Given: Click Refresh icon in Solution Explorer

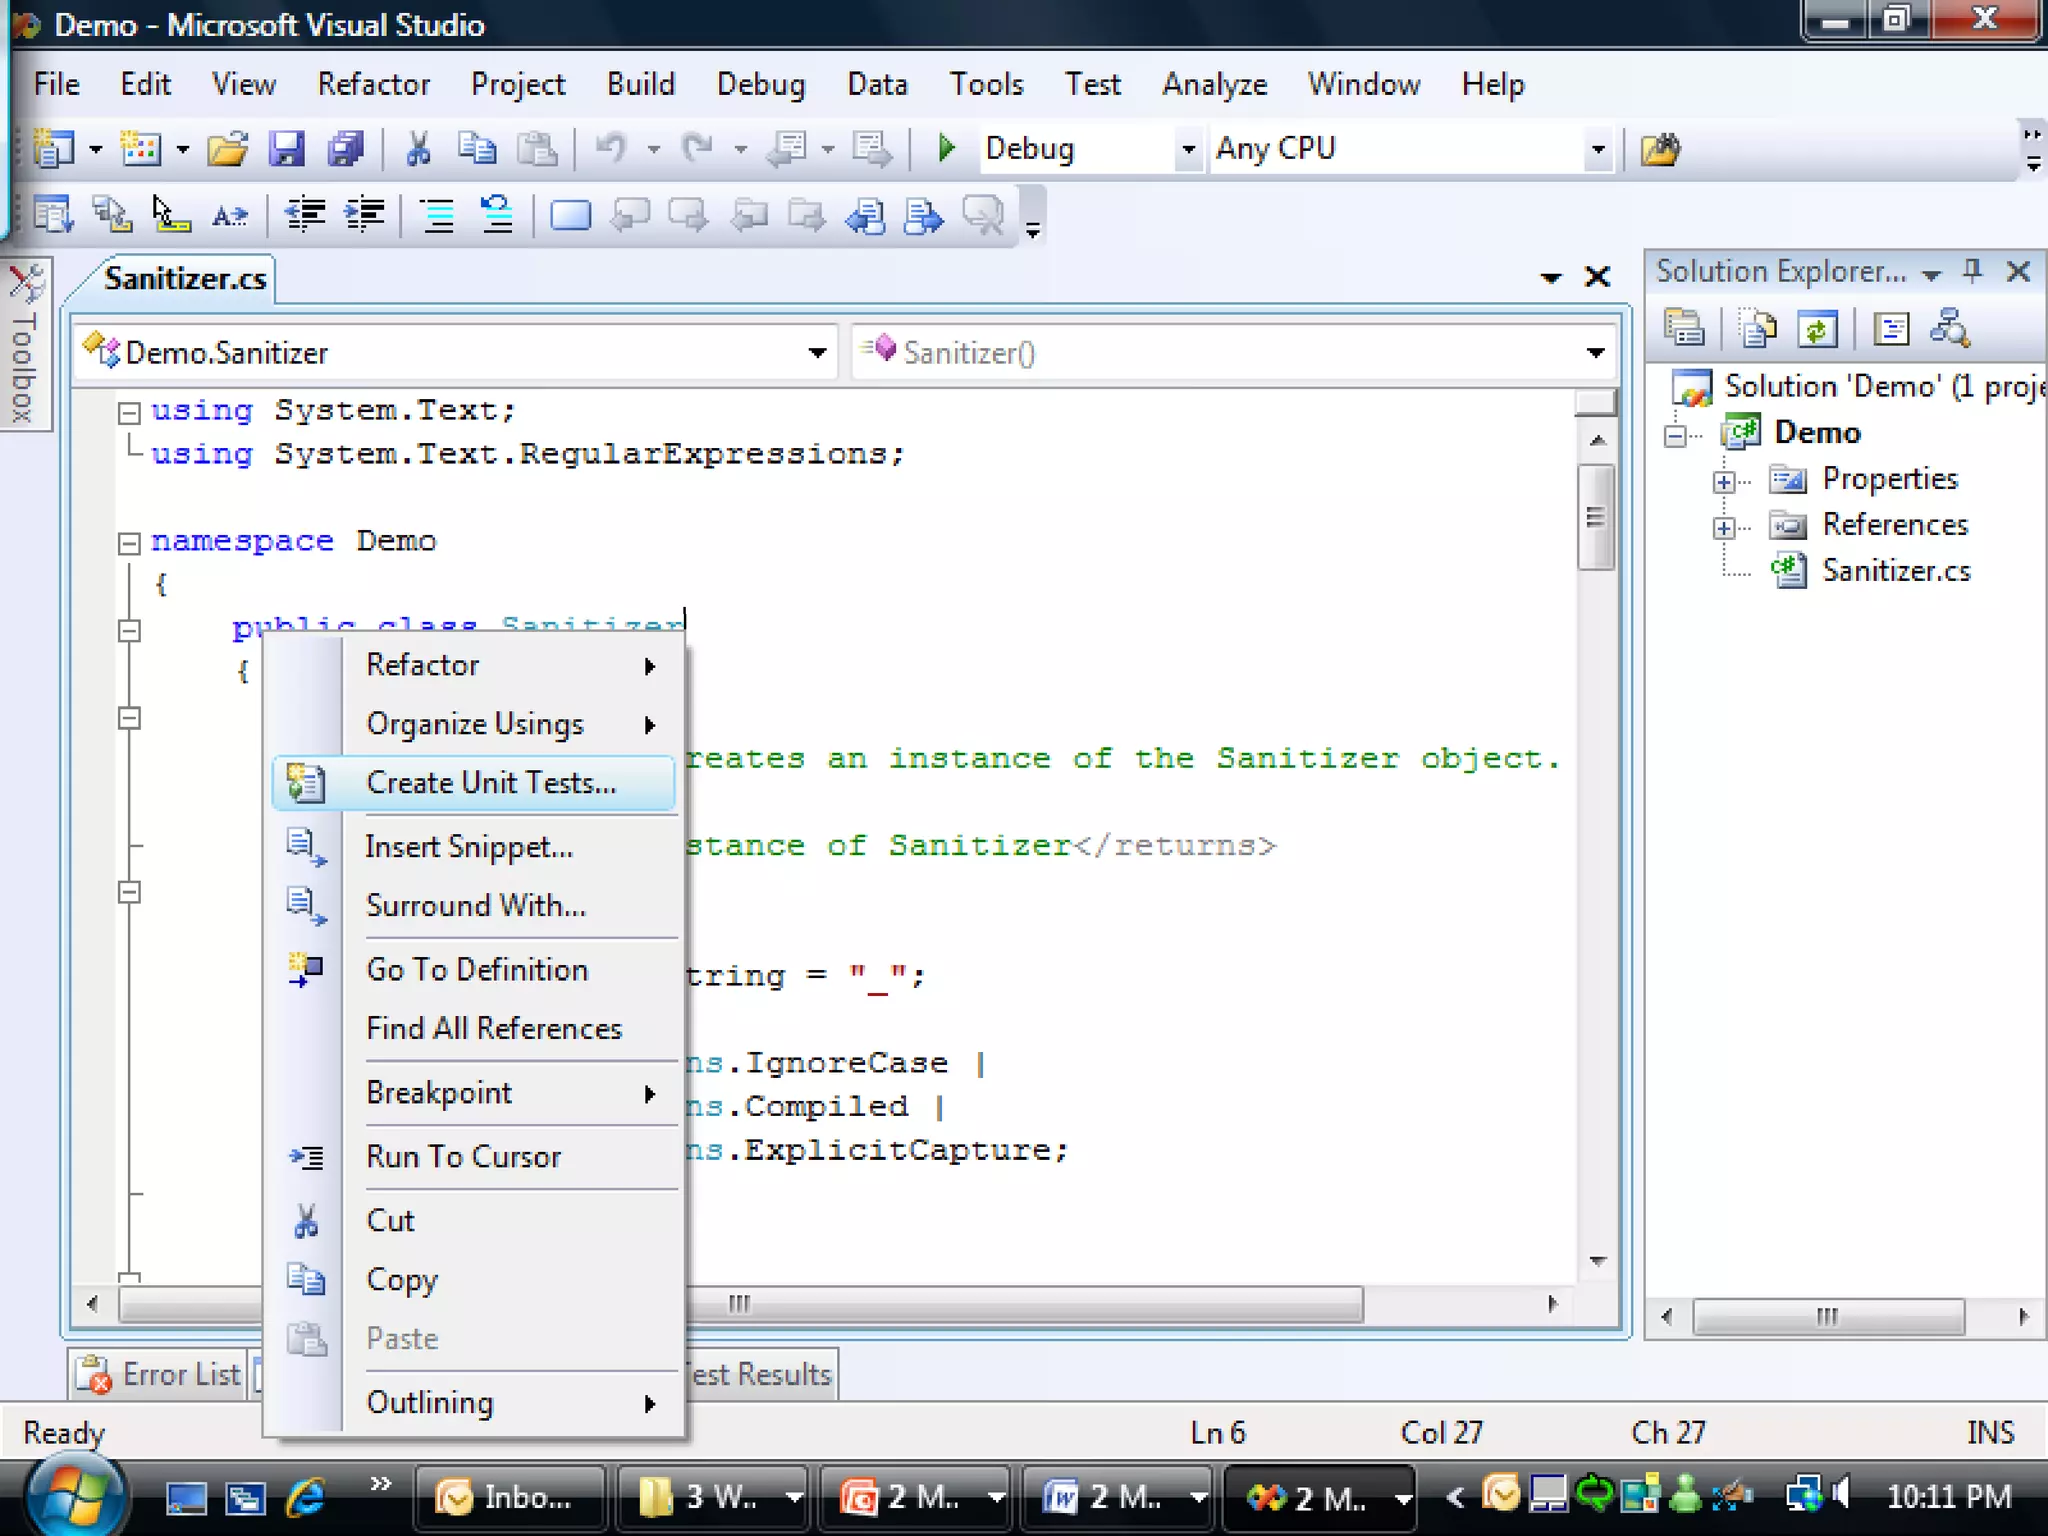Looking at the screenshot, I should click(1817, 329).
